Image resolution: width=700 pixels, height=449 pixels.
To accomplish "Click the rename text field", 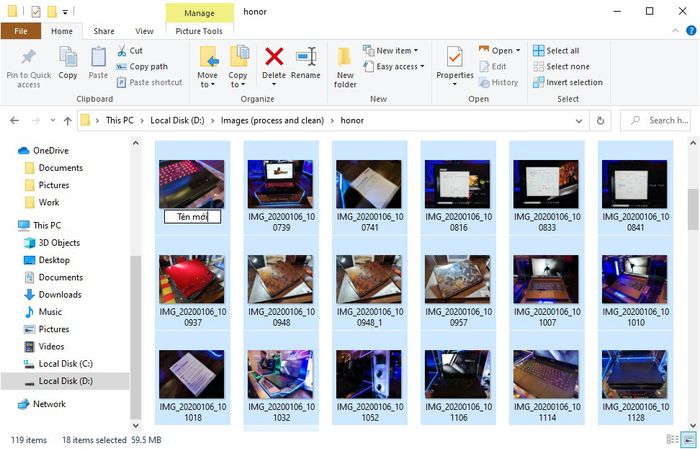I will (x=192, y=217).
